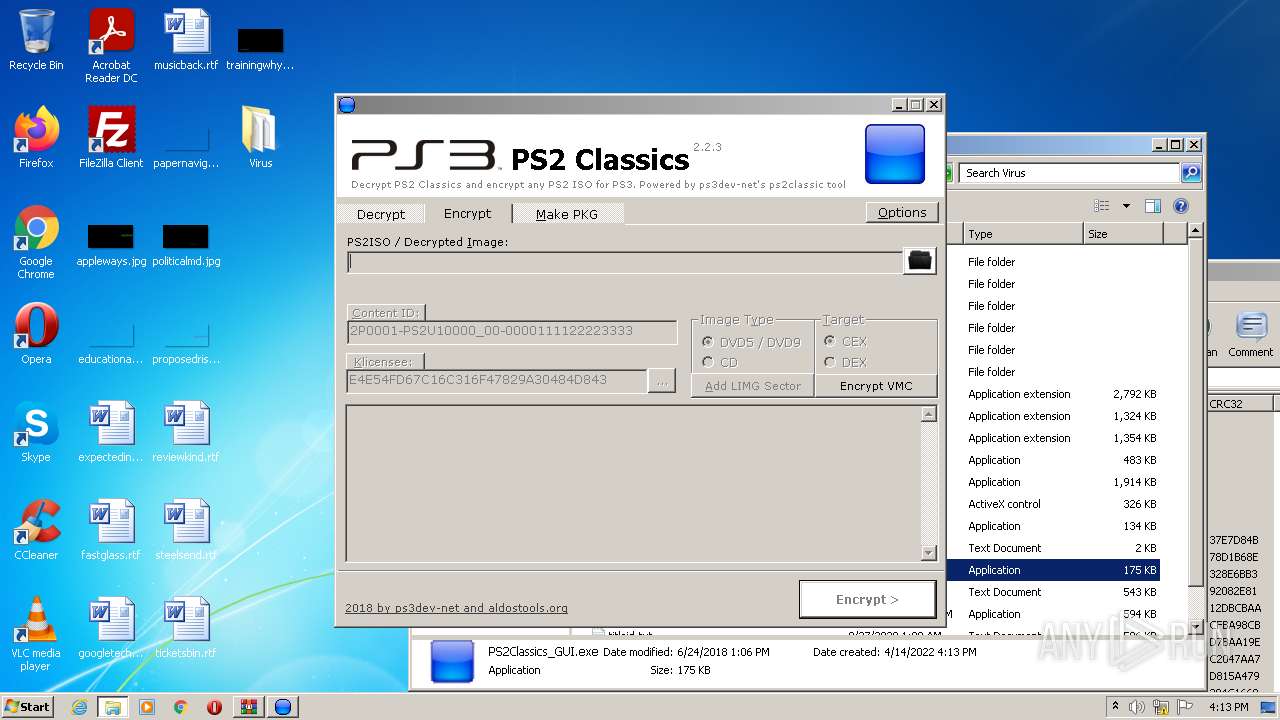This screenshot has height=720, width=1280.
Task: Open Internet Explorer from the taskbar
Action: click(x=79, y=707)
